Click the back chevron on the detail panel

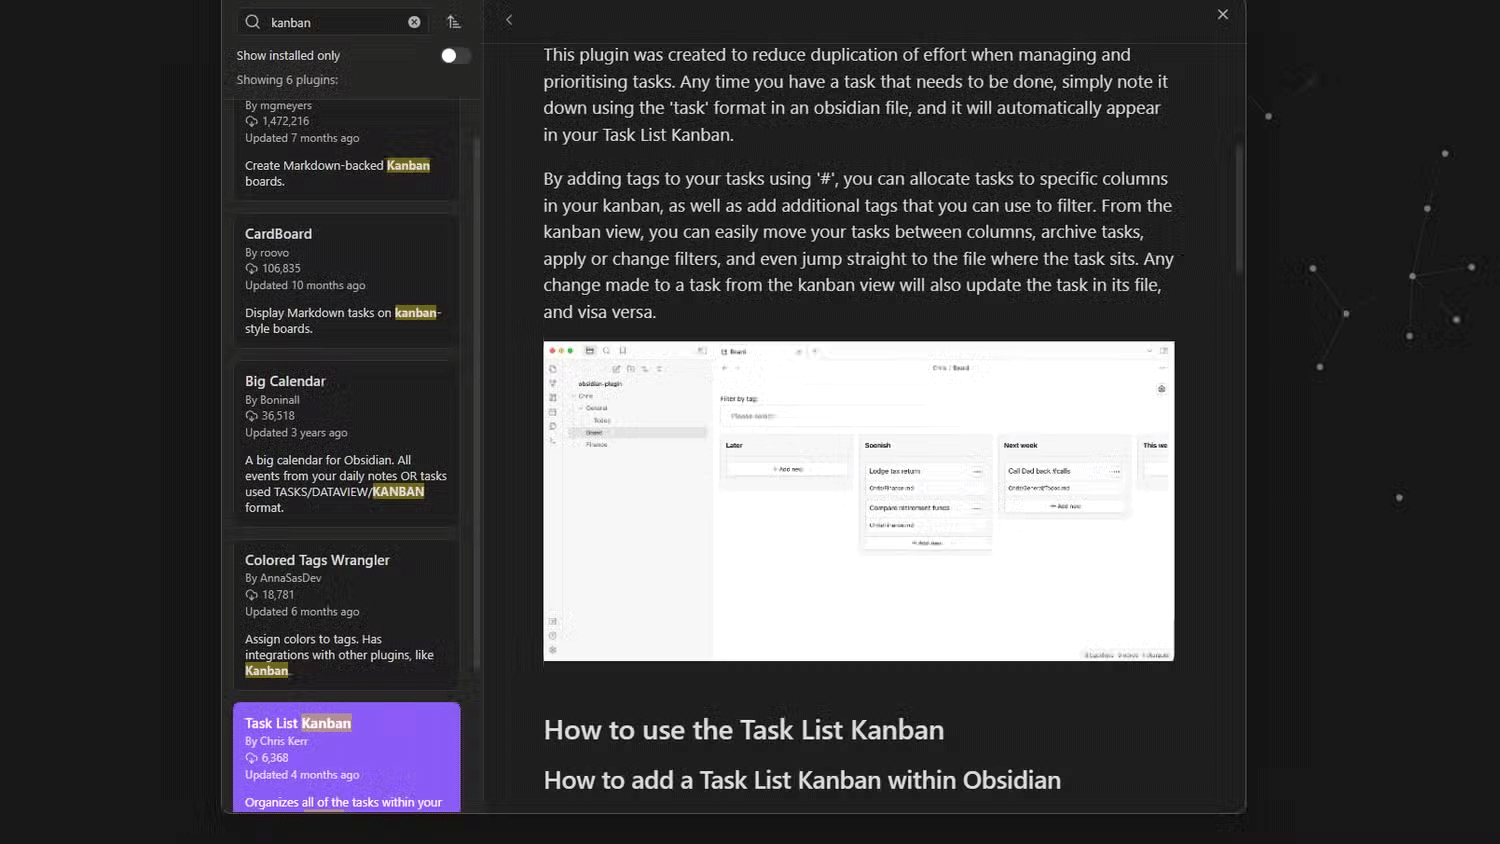pyautogui.click(x=509, y=19)
